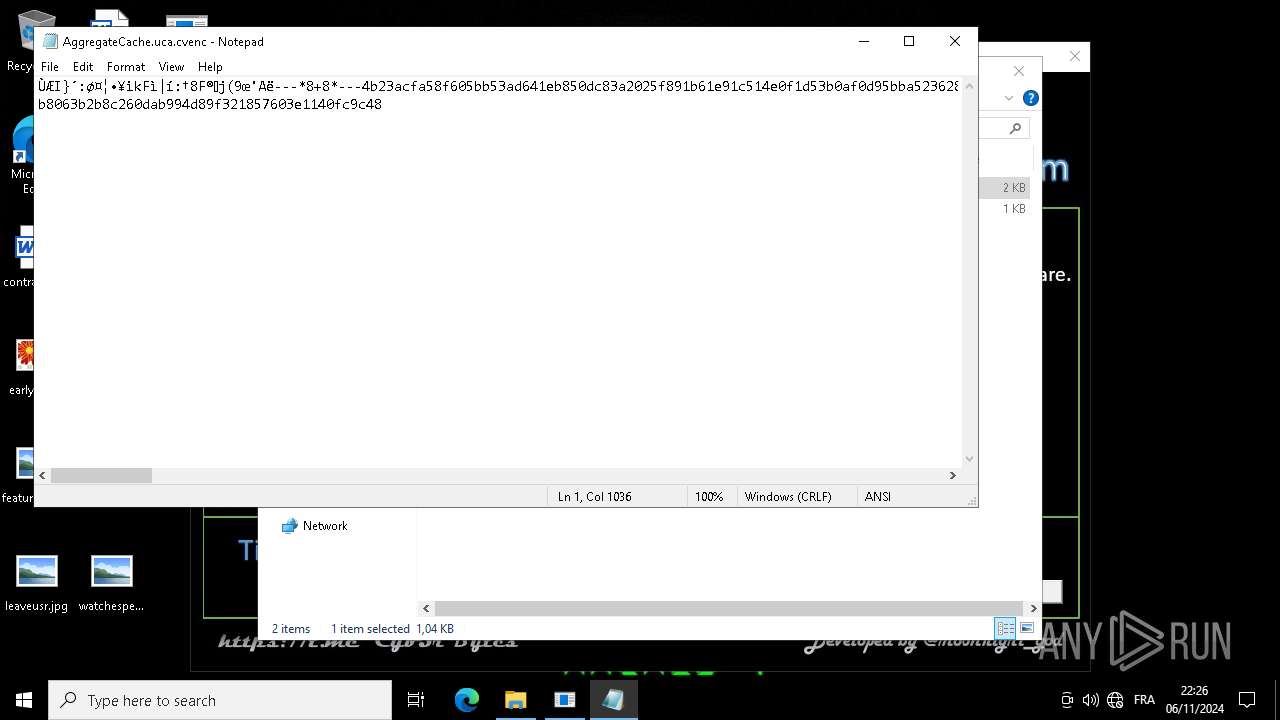
Task: Click Explorer horizontal scroll left arrow
Action: click(x=426, y=608)
